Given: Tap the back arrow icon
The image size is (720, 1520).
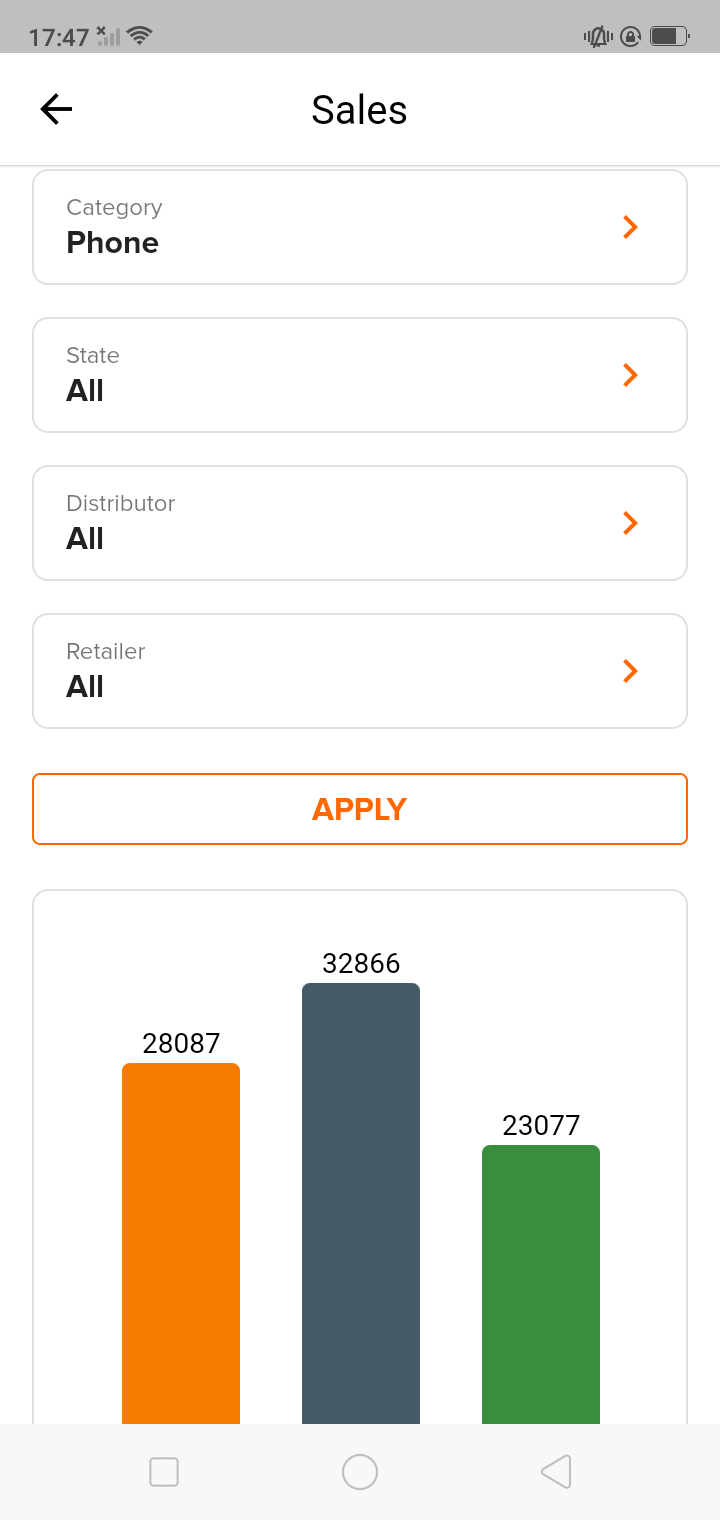Looking at the screenshot, I should pyautogui.click(x=56, y=109).
